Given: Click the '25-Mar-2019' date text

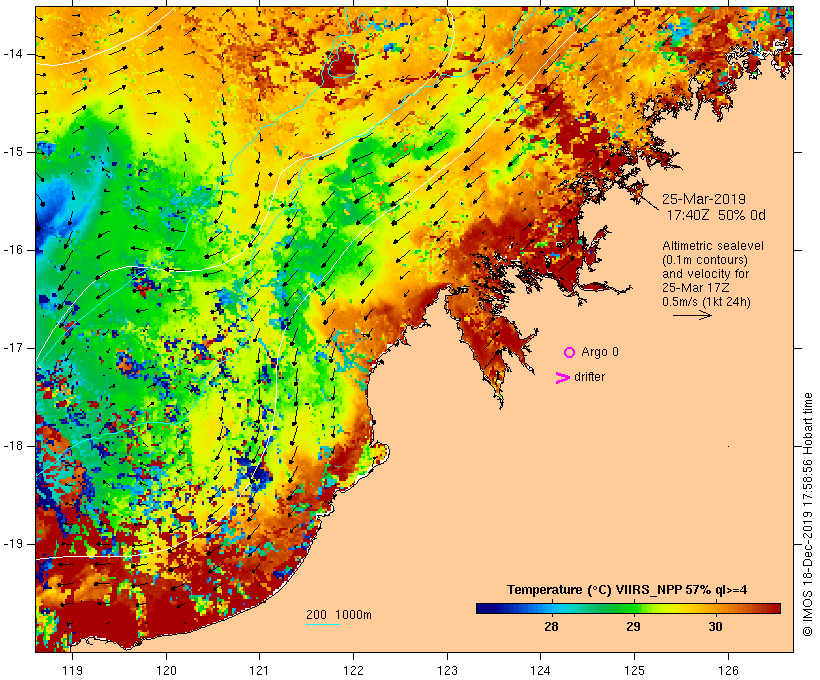Looking at the screenshot, I should click(x=704, y=199).
